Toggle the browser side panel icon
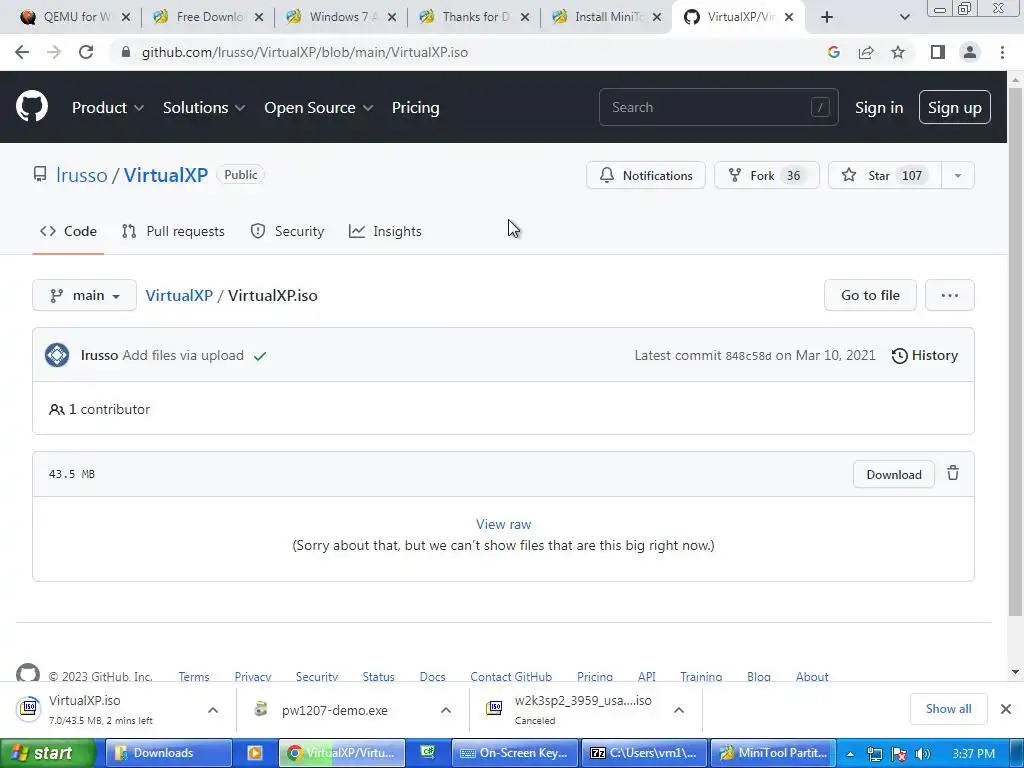Viewport: 1024px width, 768px height. 938,52
